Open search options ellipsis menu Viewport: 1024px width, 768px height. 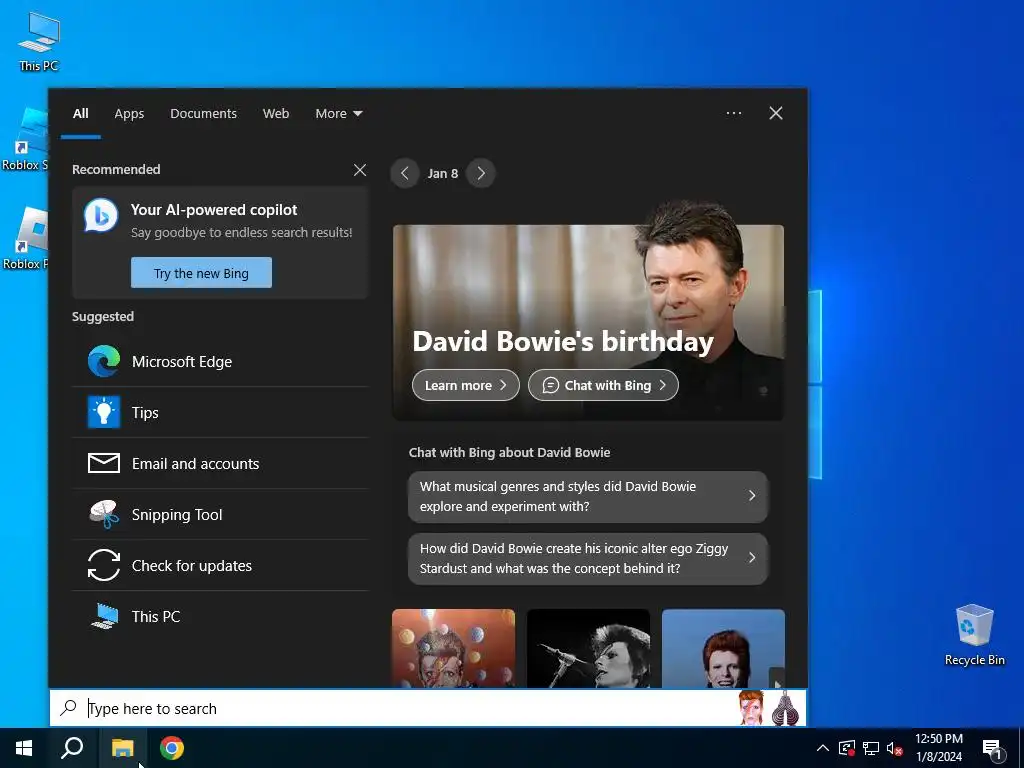click(x=733, y=113)
